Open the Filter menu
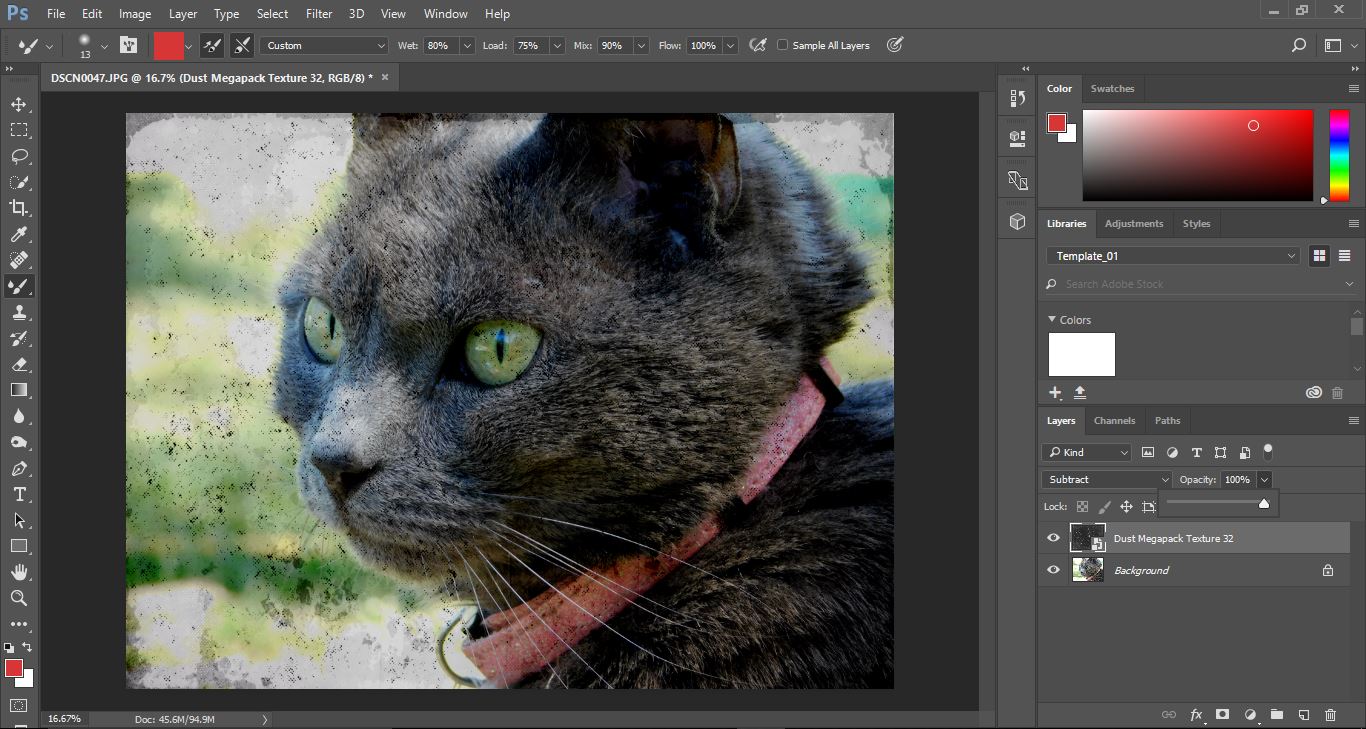 pos(319,14)
